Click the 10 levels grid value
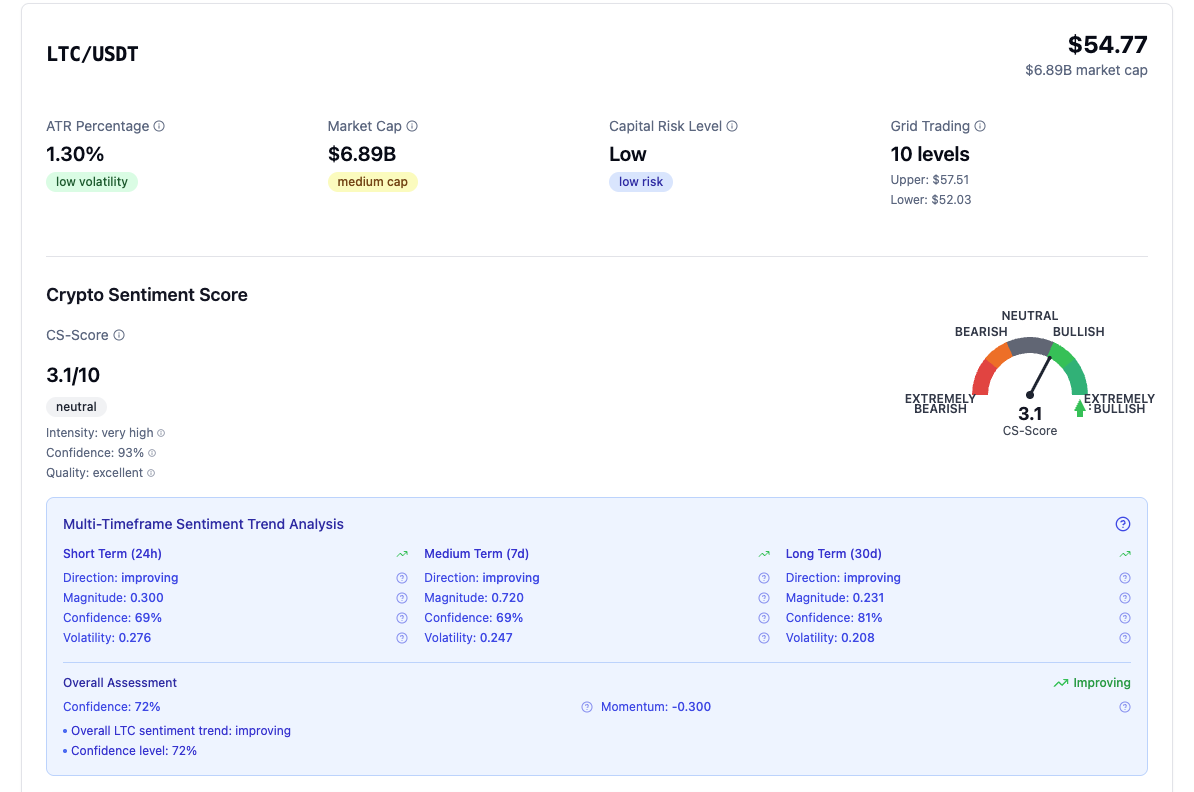This screenshot has width=1194, height=792. [x=930, y=155]
